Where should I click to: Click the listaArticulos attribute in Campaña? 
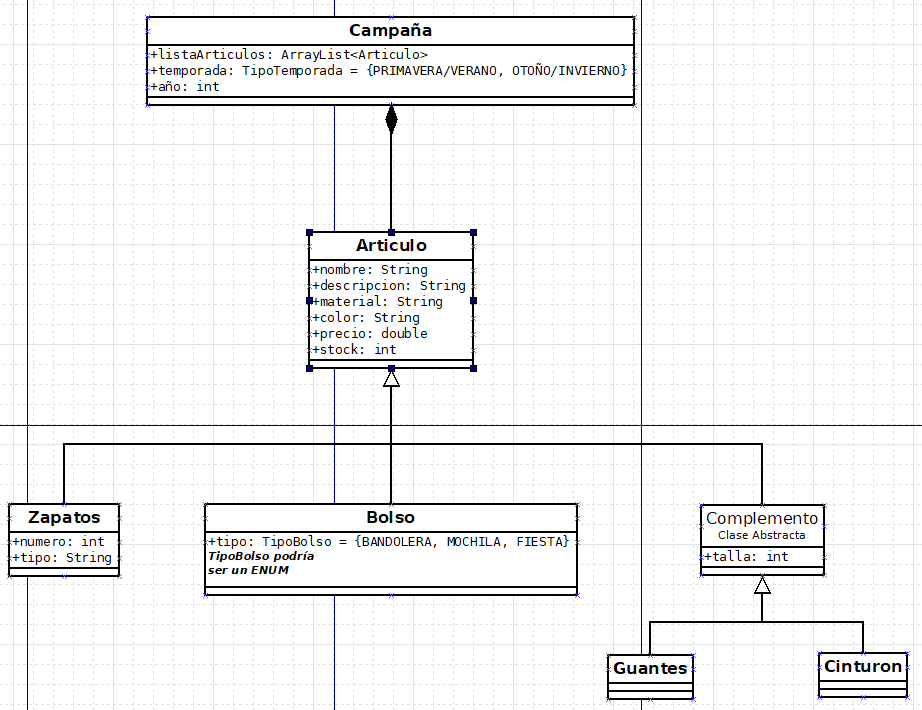pos(289,55)
